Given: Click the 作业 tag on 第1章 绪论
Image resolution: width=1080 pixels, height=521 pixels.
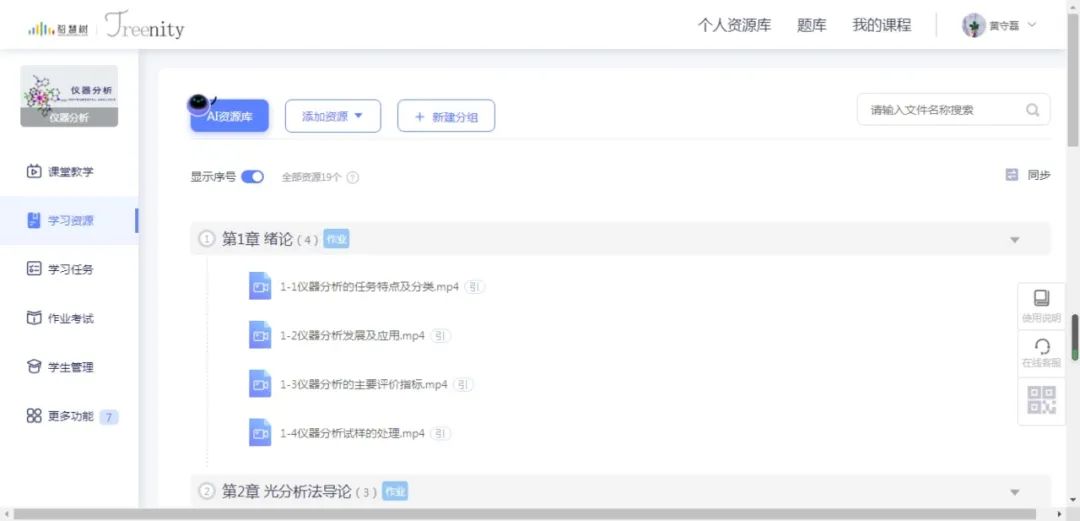Looking at the screenshot, I should pyautogui.click(x=336, y=239).
